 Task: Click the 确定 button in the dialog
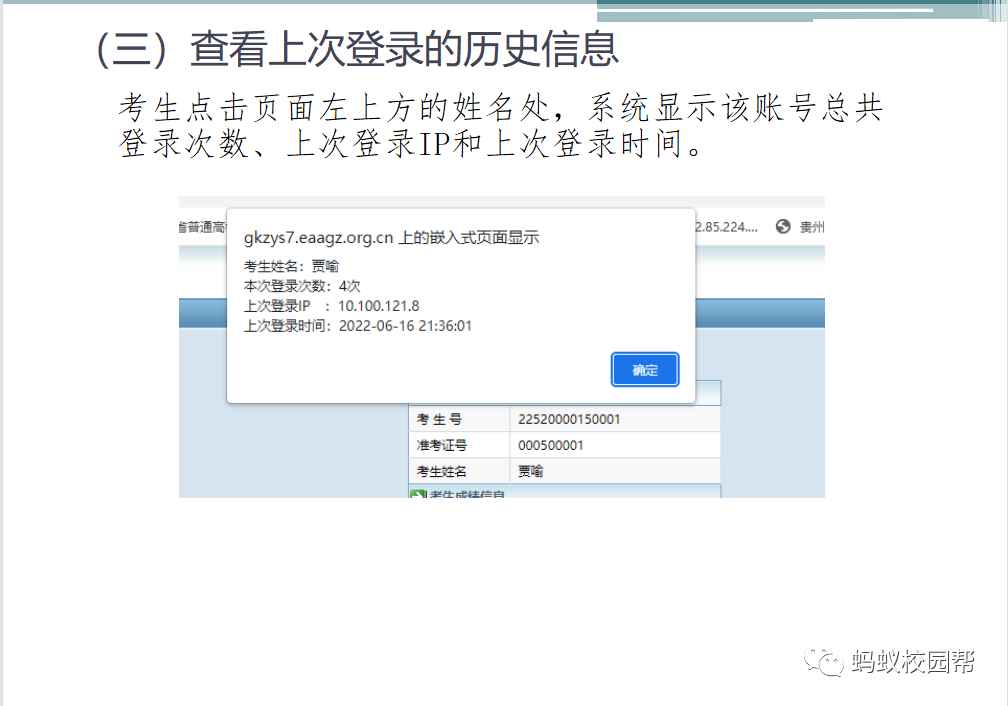coord(645,370)
